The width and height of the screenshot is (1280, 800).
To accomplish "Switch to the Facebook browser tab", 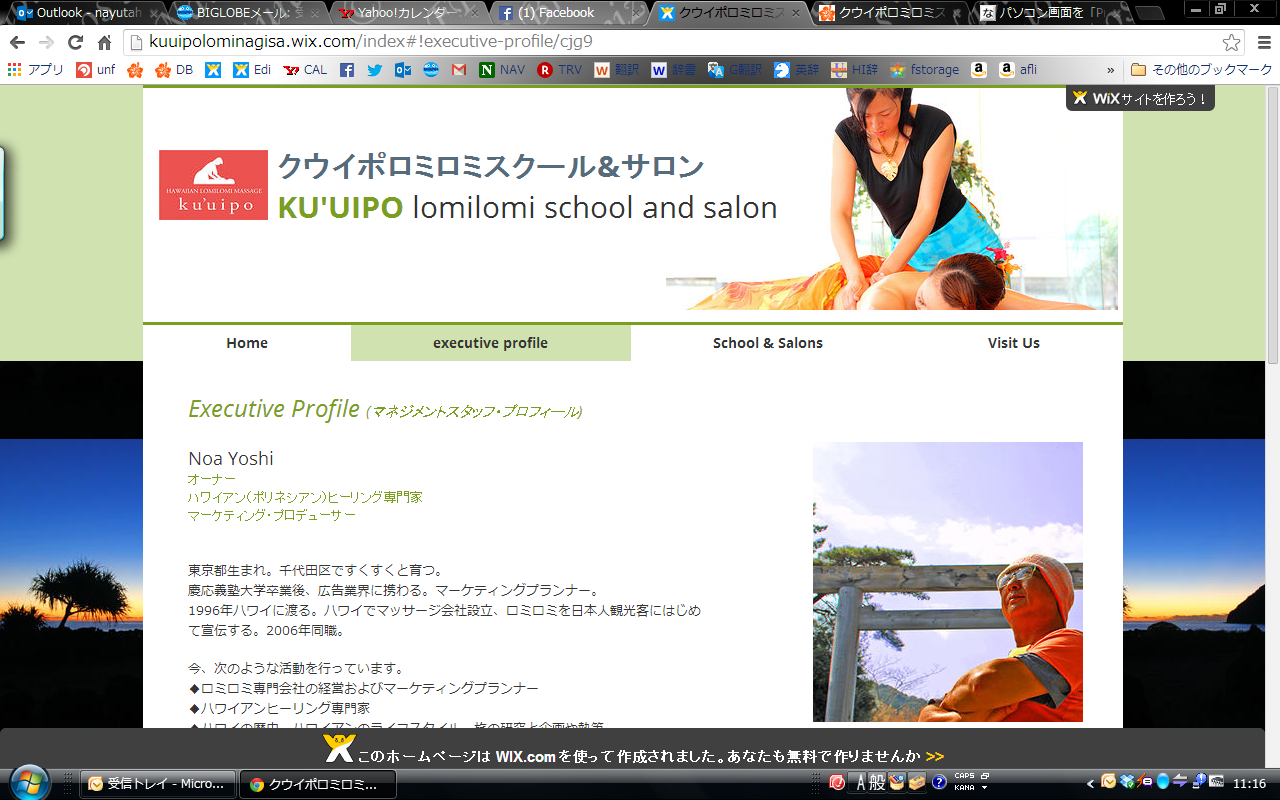I will coord(567,13).
